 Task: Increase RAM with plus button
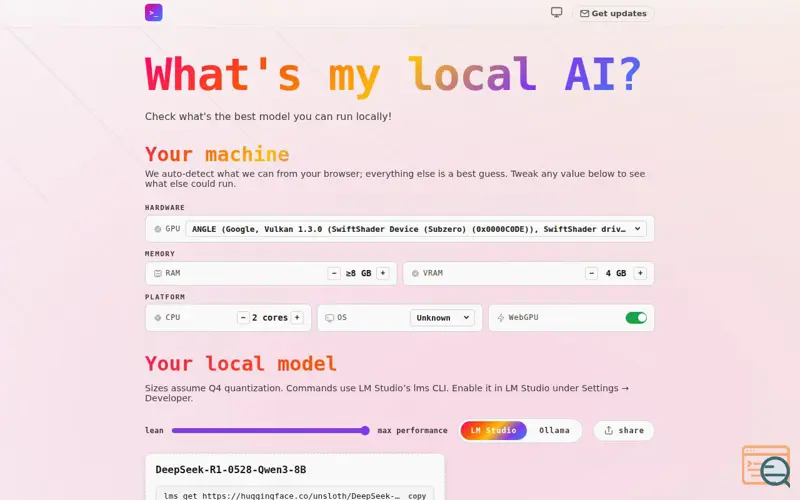coord(383,273)
